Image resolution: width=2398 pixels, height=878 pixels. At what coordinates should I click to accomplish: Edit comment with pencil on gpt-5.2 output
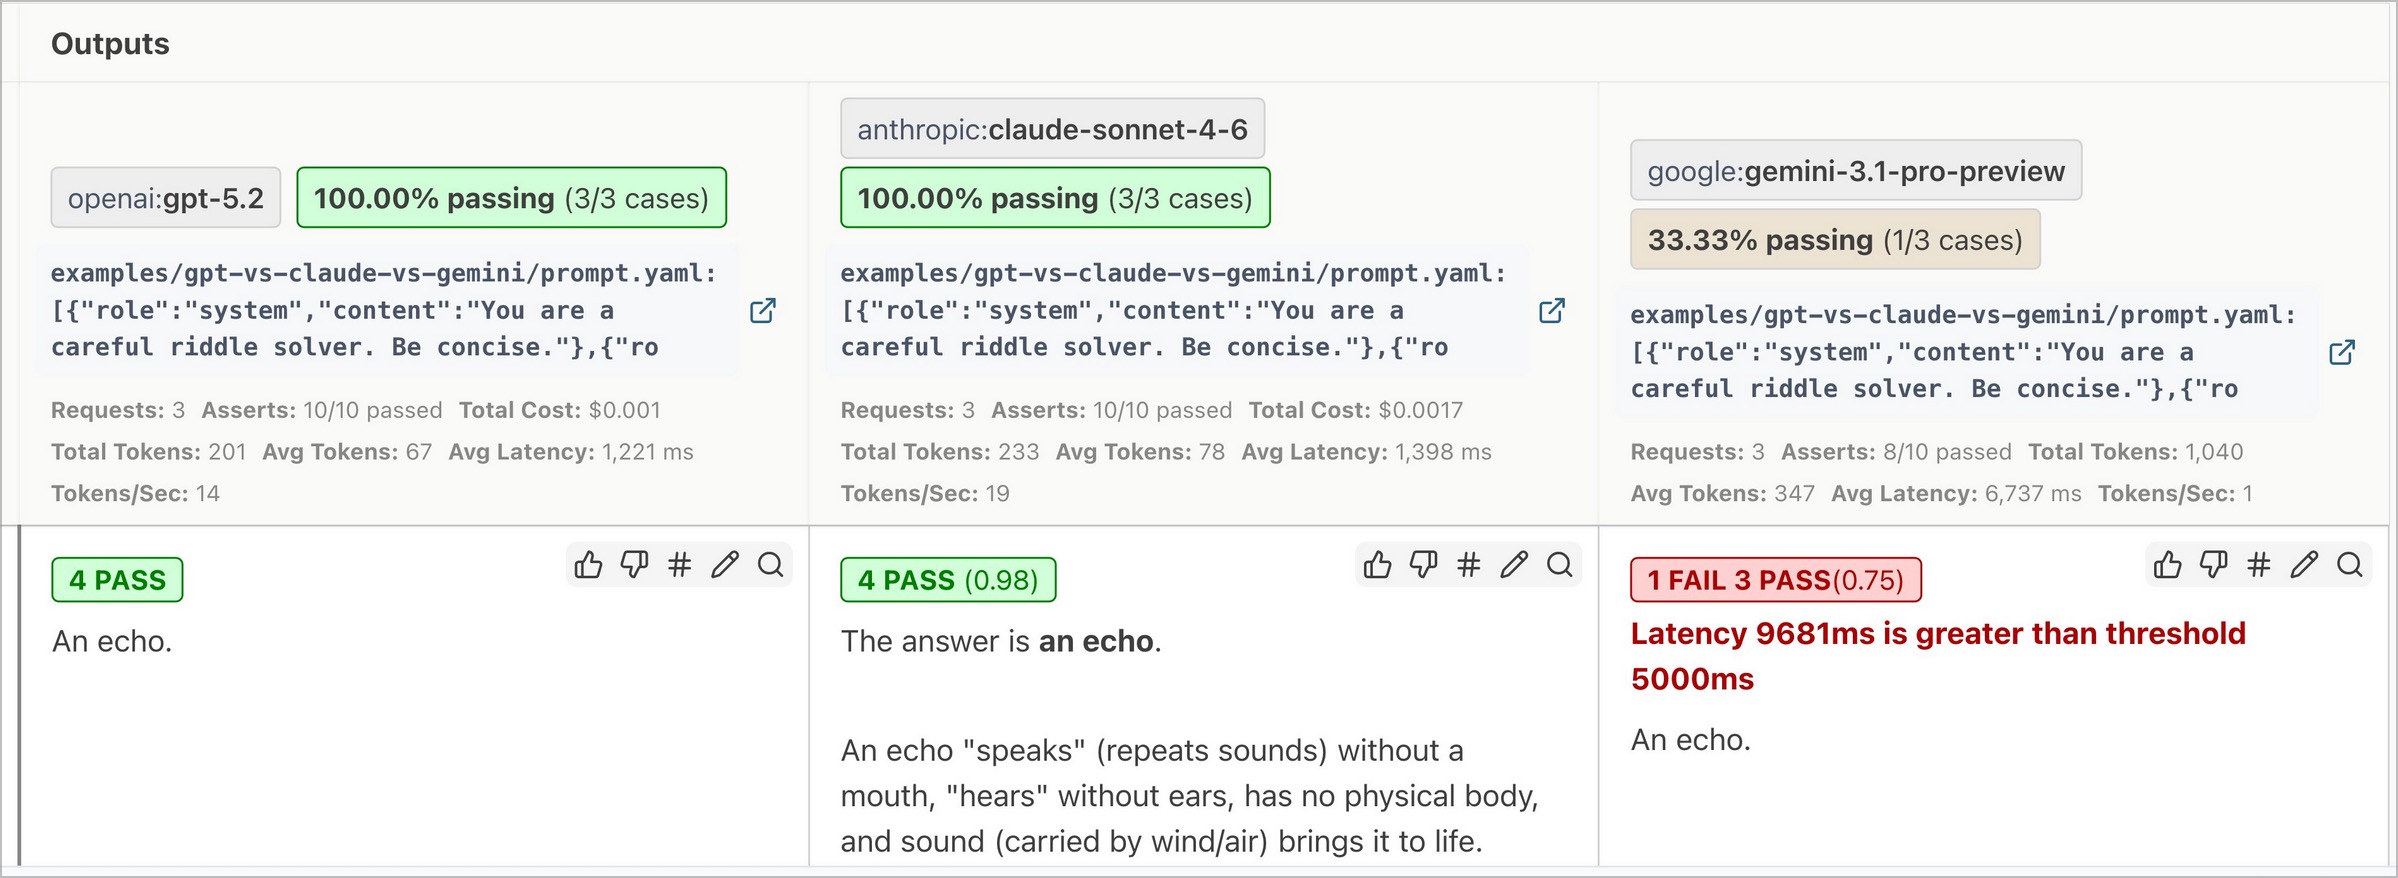coord(725,565)
